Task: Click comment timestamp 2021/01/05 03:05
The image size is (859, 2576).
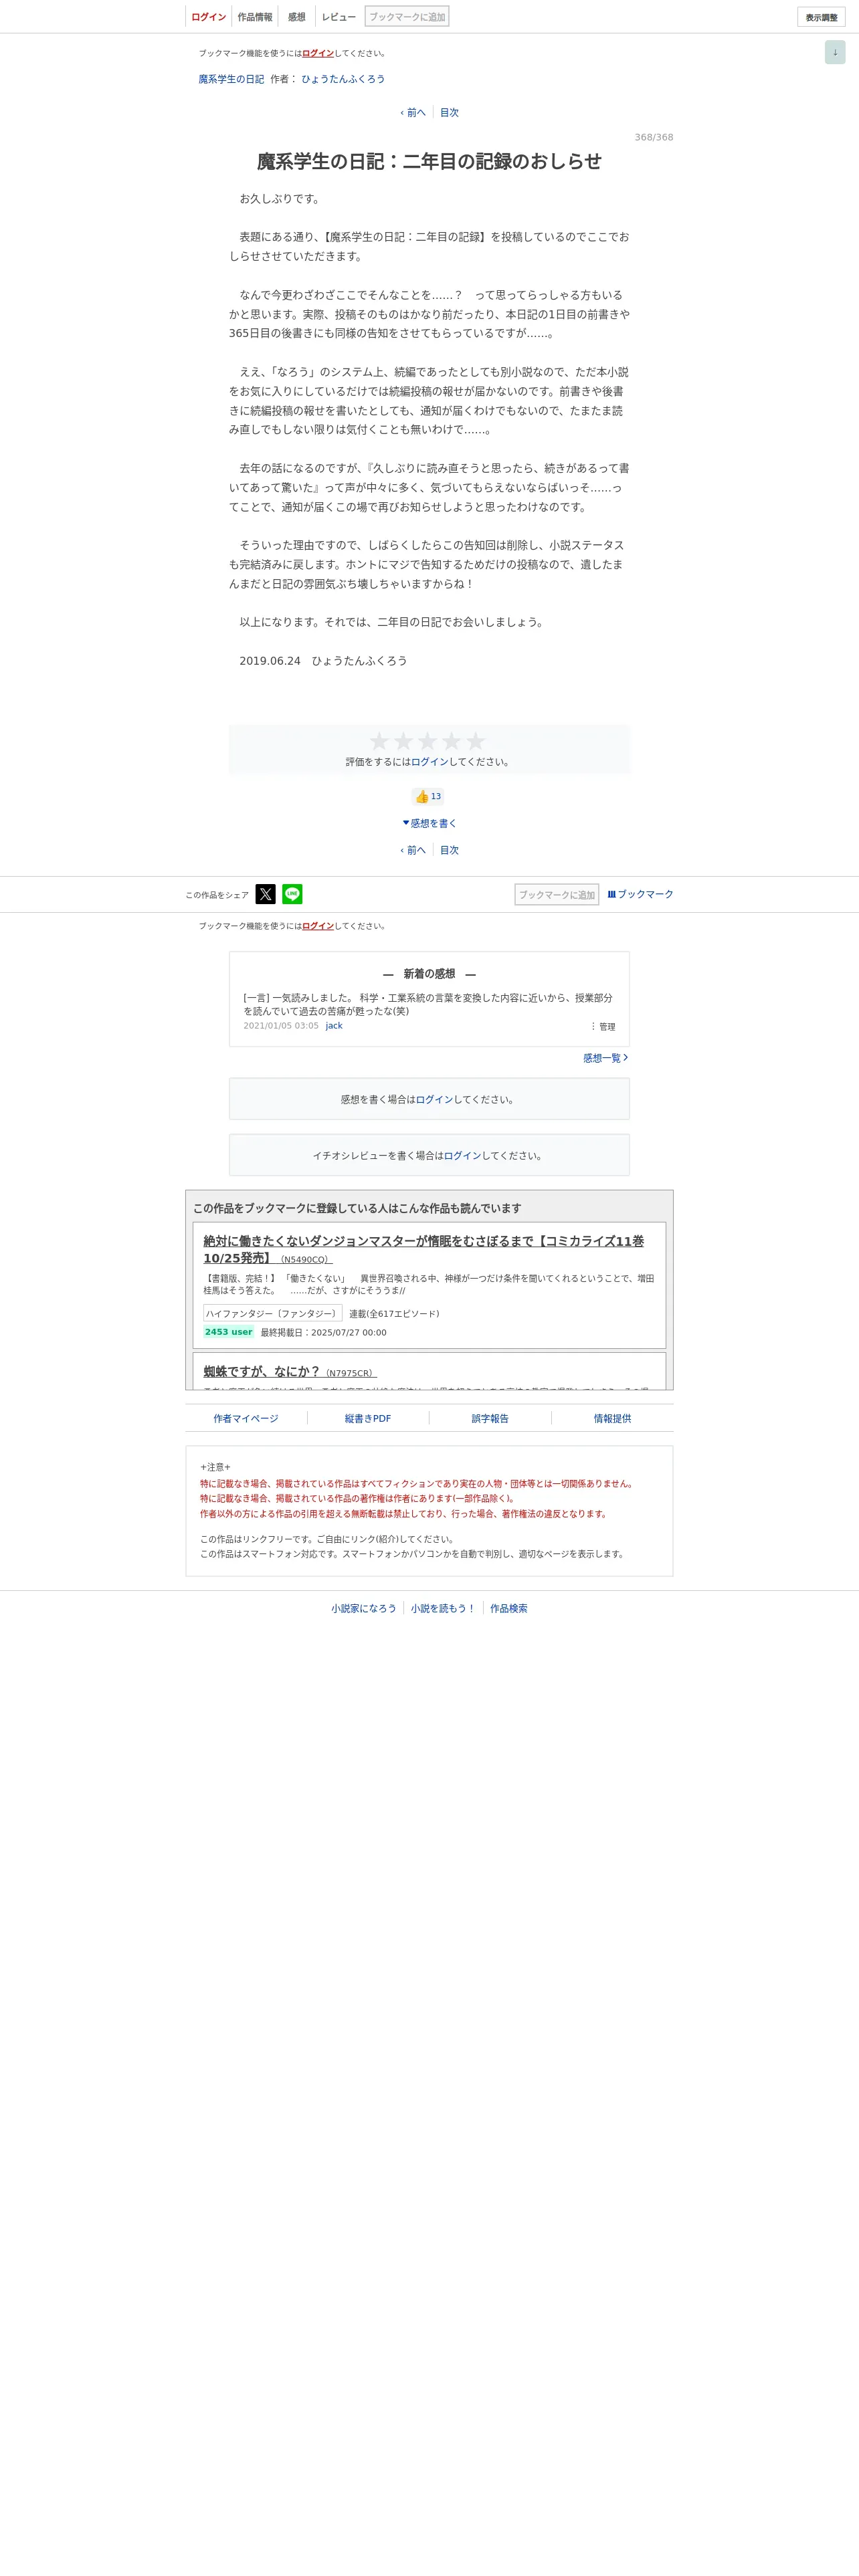Action: 281,1026
